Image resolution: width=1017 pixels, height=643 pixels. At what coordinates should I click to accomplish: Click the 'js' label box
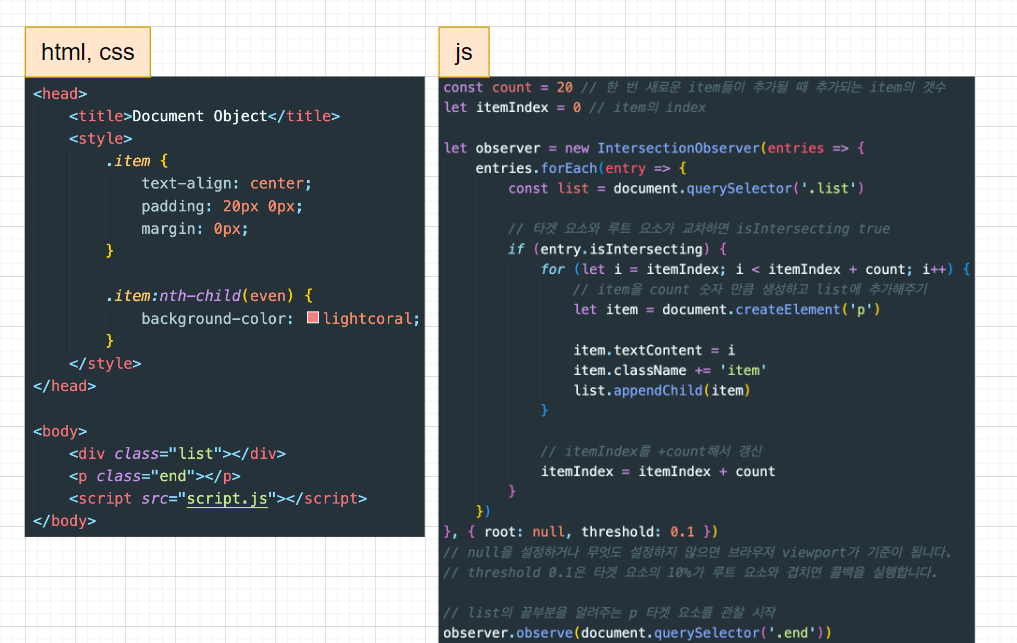click(x=464, y=52)
